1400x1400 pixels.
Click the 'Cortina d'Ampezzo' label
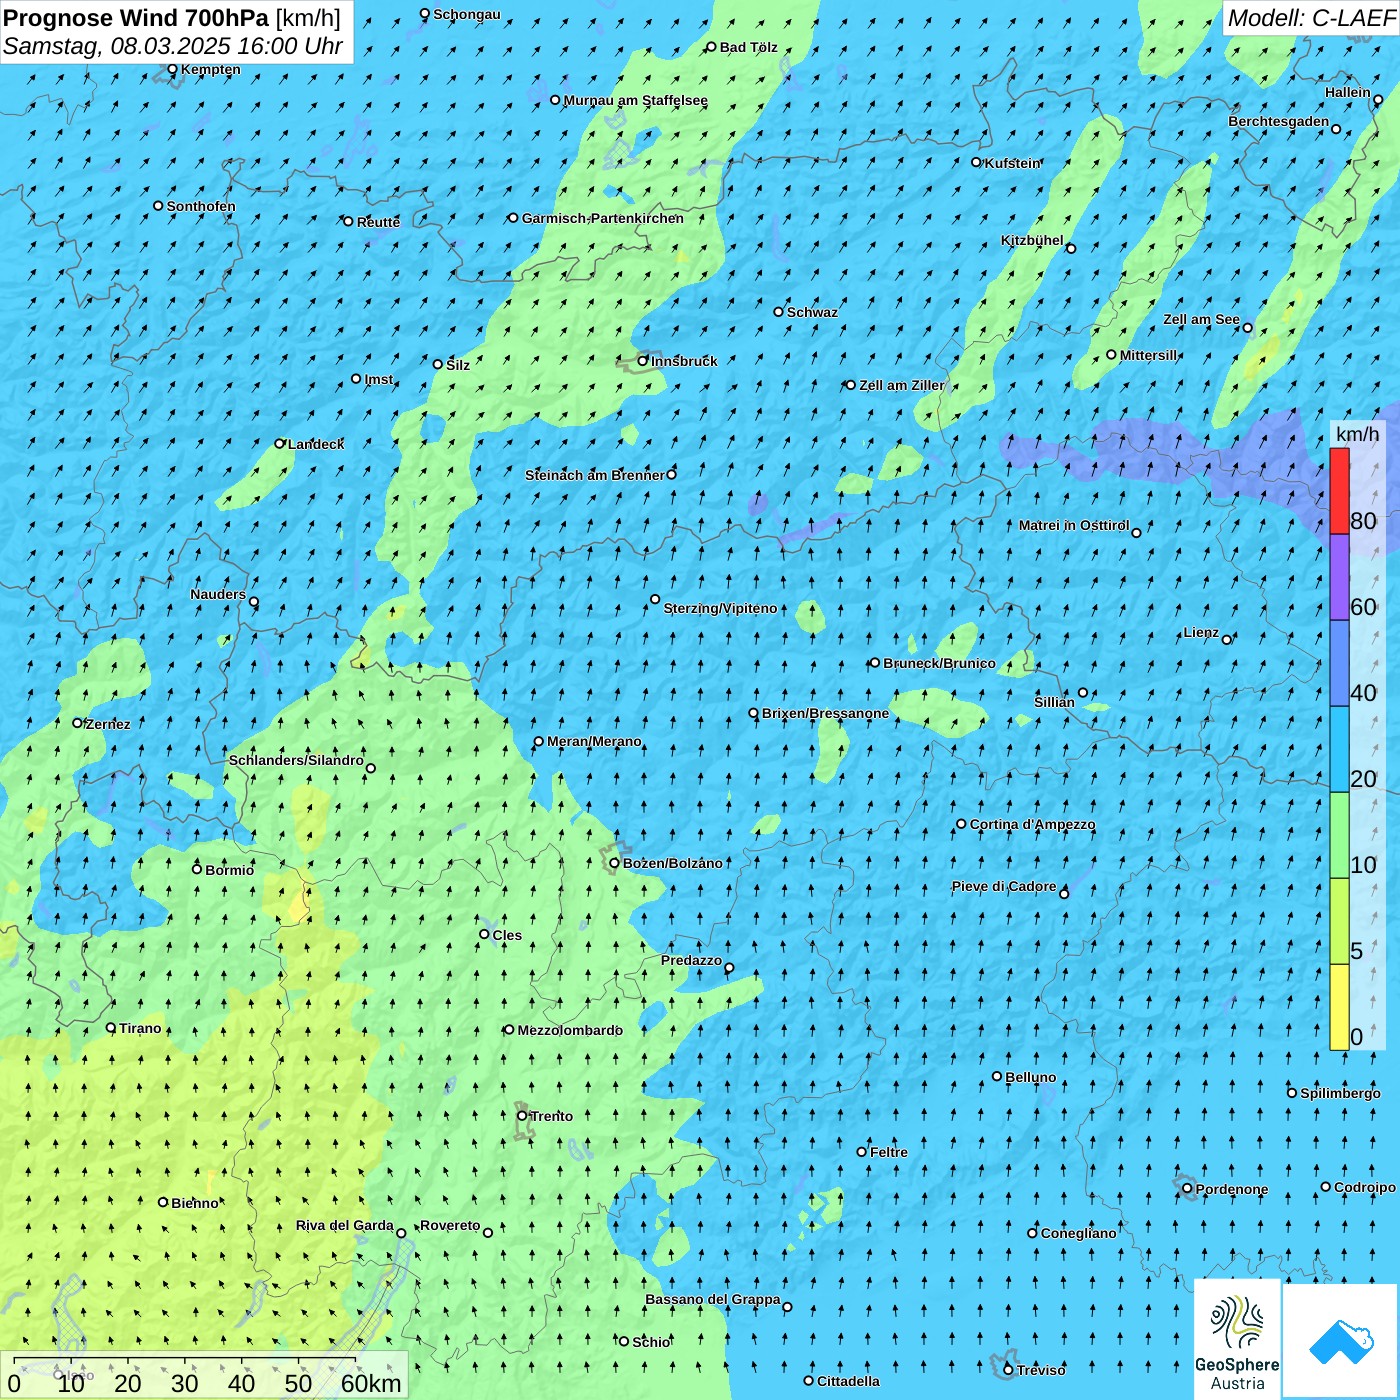[1032, 824]
